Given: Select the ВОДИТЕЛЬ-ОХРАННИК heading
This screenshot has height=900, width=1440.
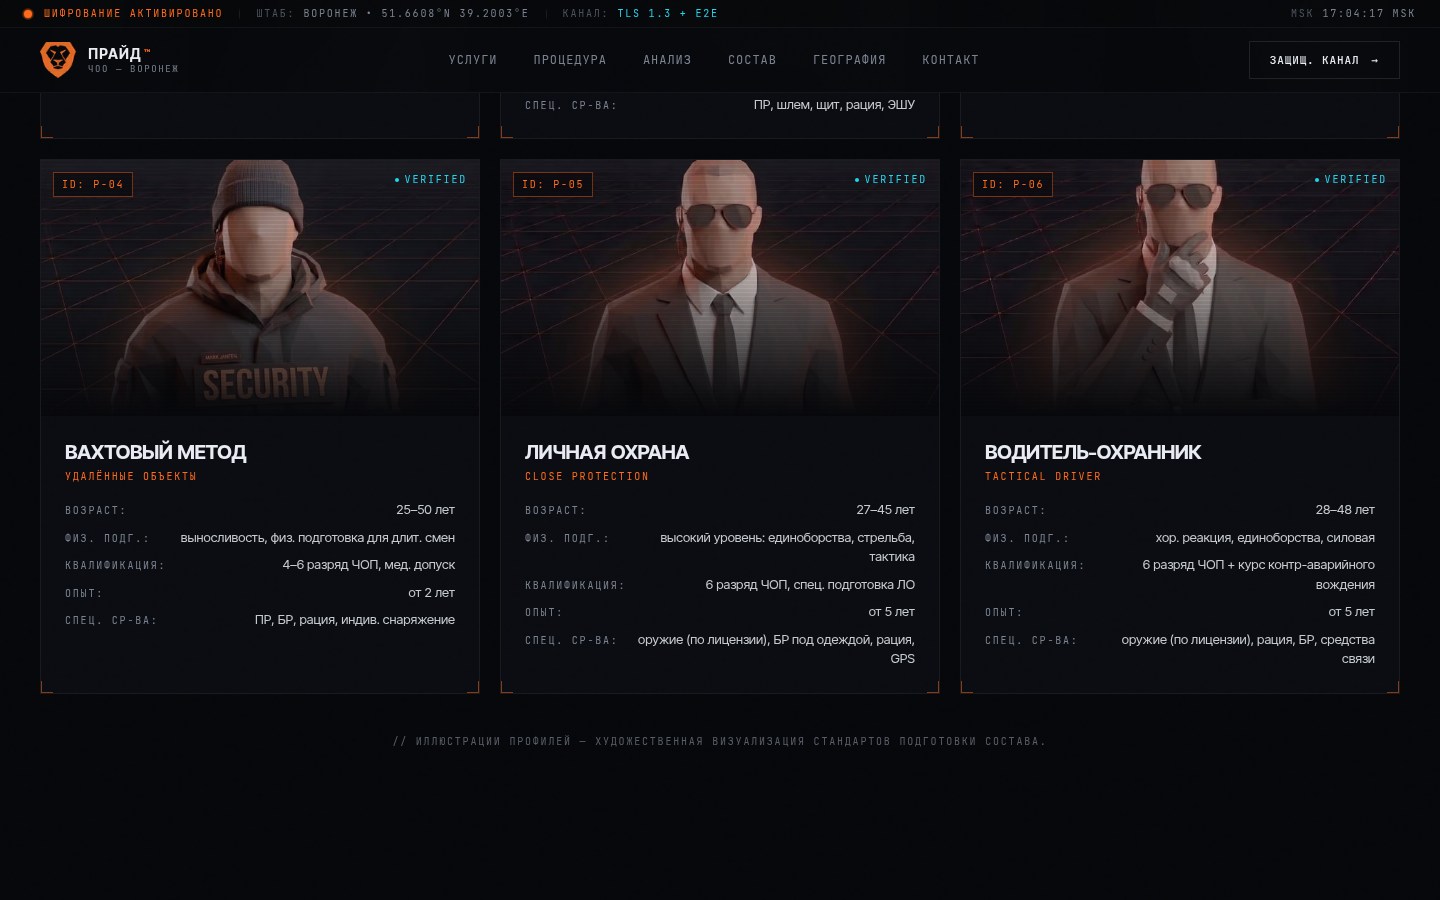Looking at the screenshot, I should pyautogui.click(x=1093, y=452).
